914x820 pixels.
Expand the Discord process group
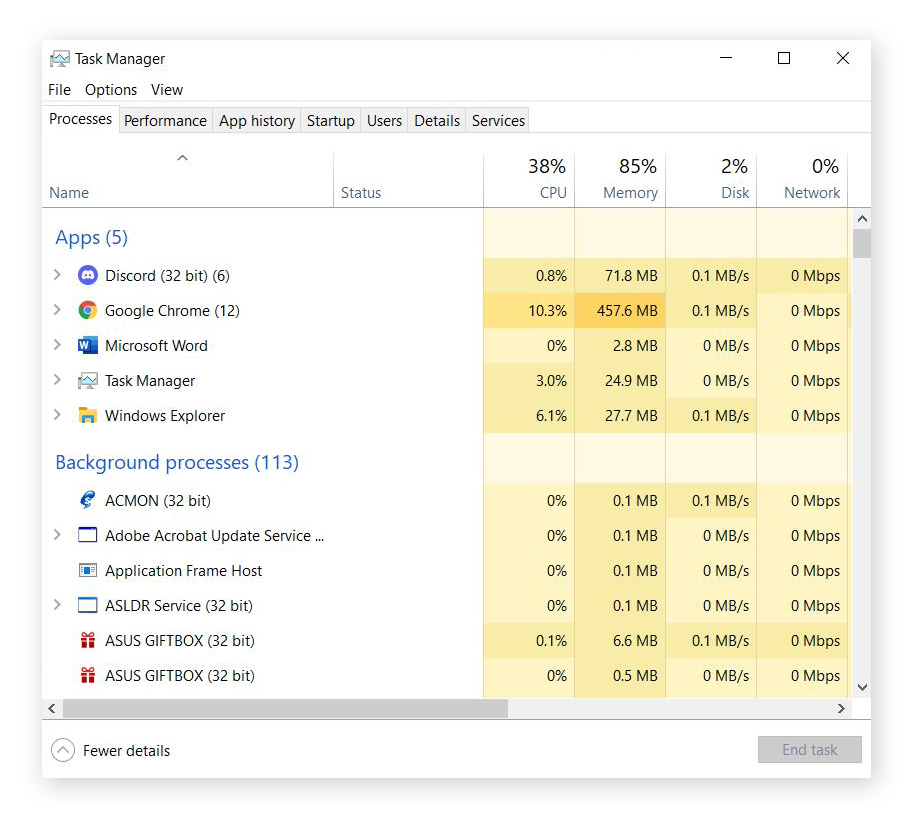coord(57,275)
